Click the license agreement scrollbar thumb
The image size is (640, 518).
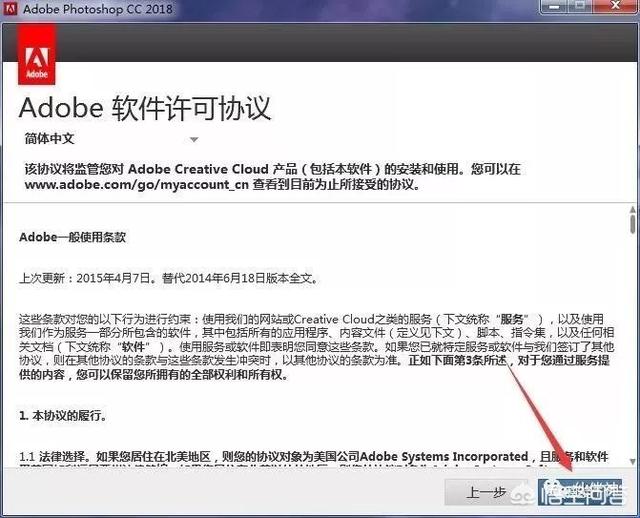coord(631,225)
